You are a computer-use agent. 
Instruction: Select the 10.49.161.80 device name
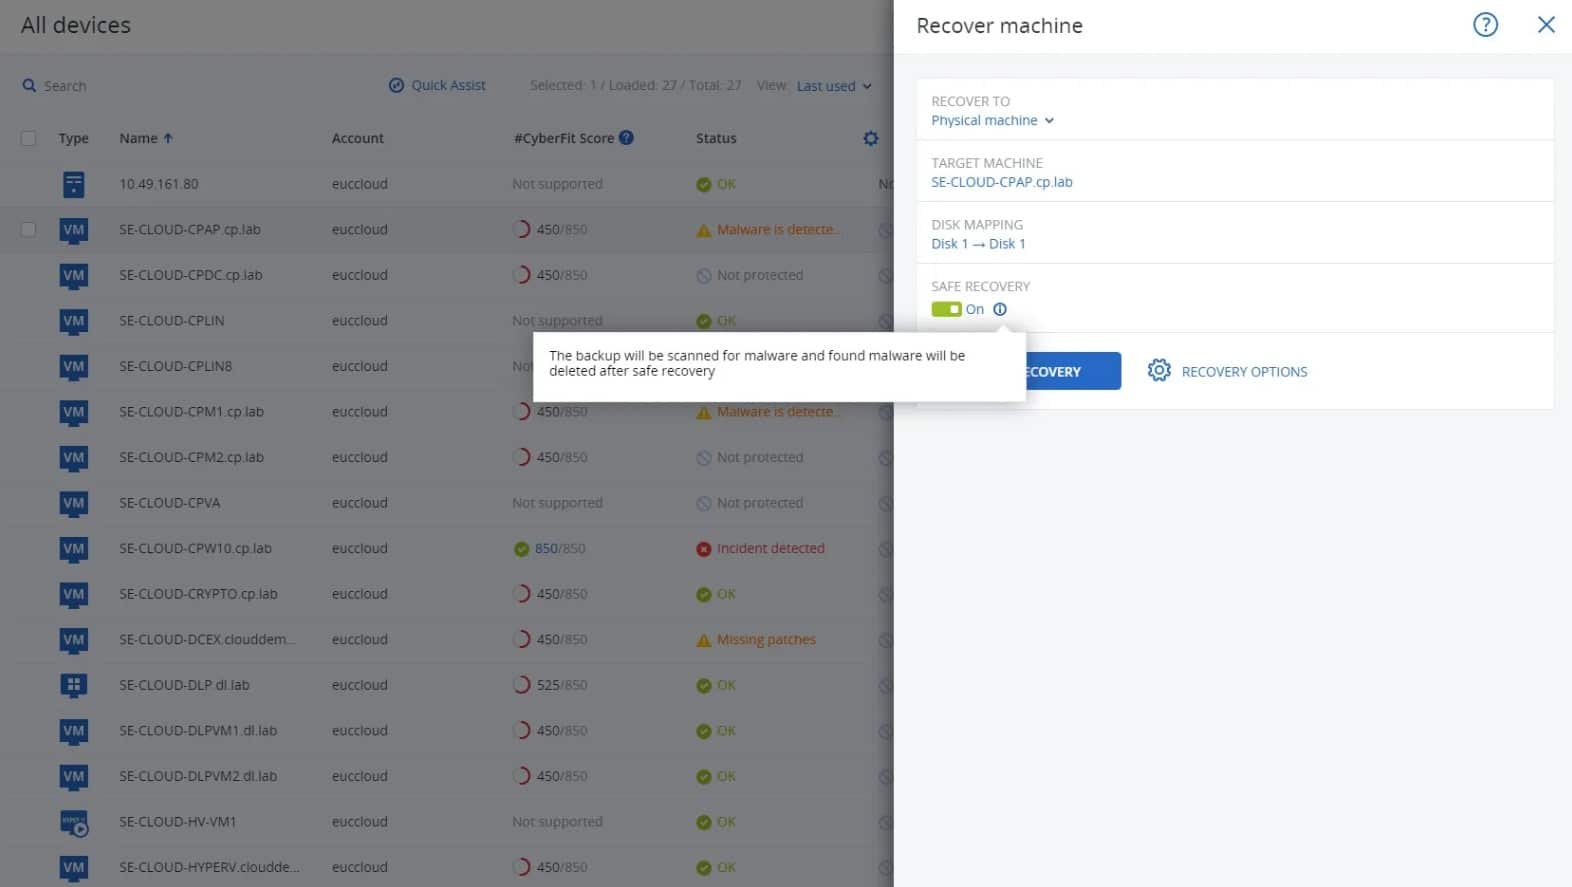[x=159, y=184]
